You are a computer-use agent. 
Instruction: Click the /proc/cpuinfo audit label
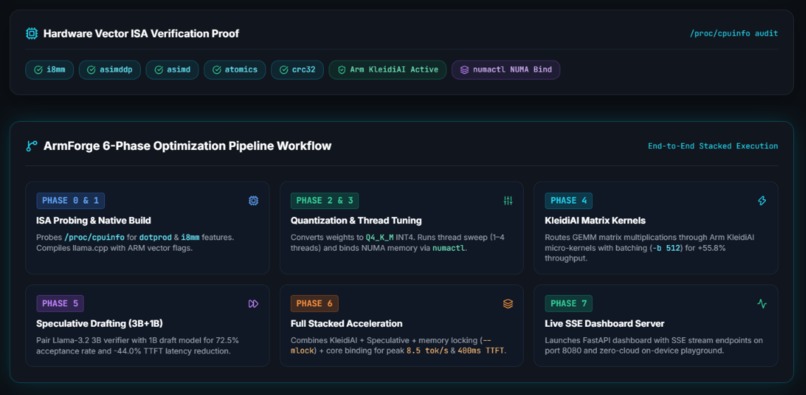tap(734, 33)
